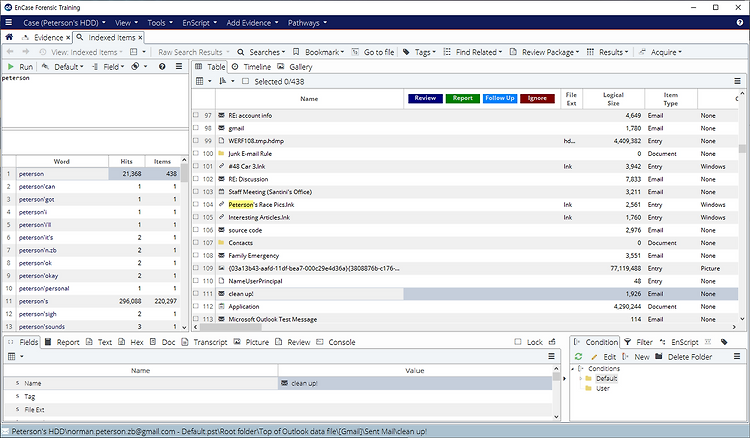Click folder icon of Junk E-mail Rule row
Viewport: 750px width, 438px height.
click(221, 153)
